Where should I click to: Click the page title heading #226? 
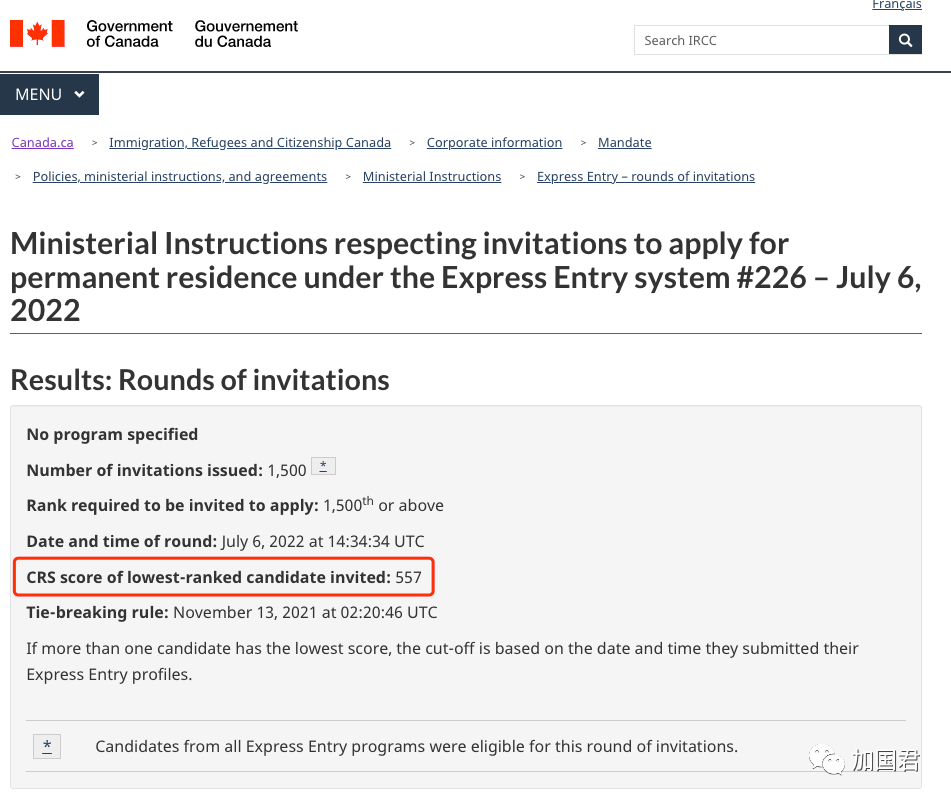465,277
